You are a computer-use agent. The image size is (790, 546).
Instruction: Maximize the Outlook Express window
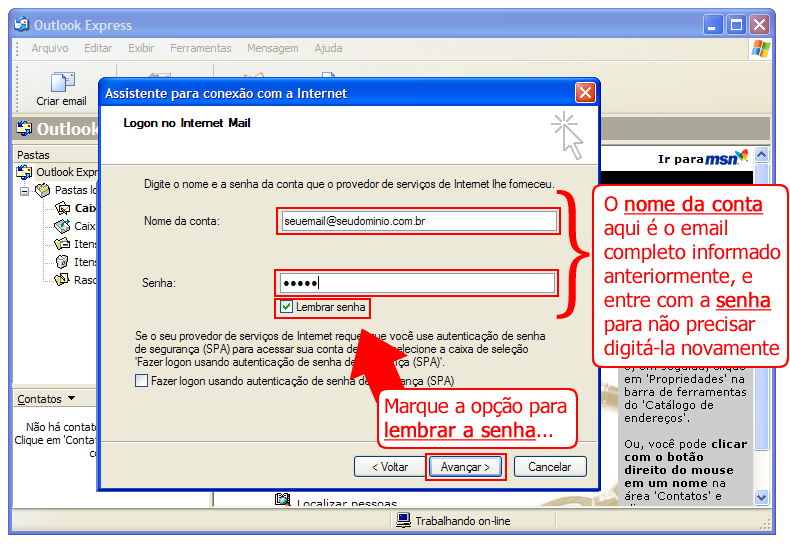[x=736, y=25]
